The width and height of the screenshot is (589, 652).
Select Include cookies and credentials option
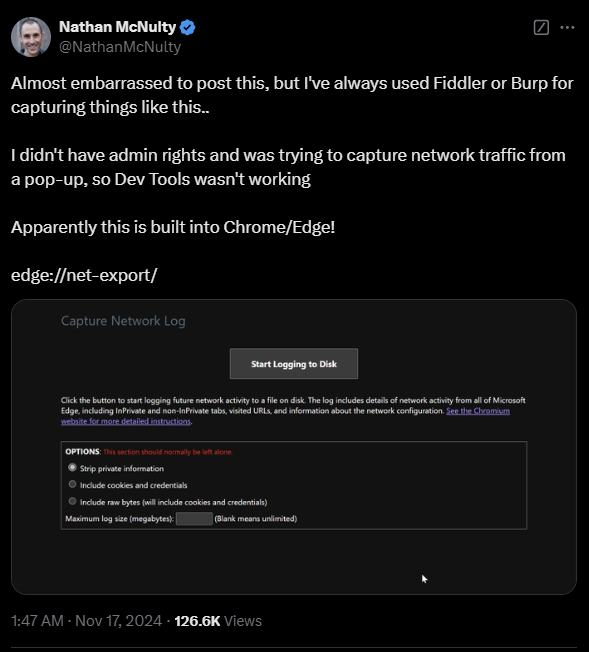pyautogui.click(x=72, y=484)
